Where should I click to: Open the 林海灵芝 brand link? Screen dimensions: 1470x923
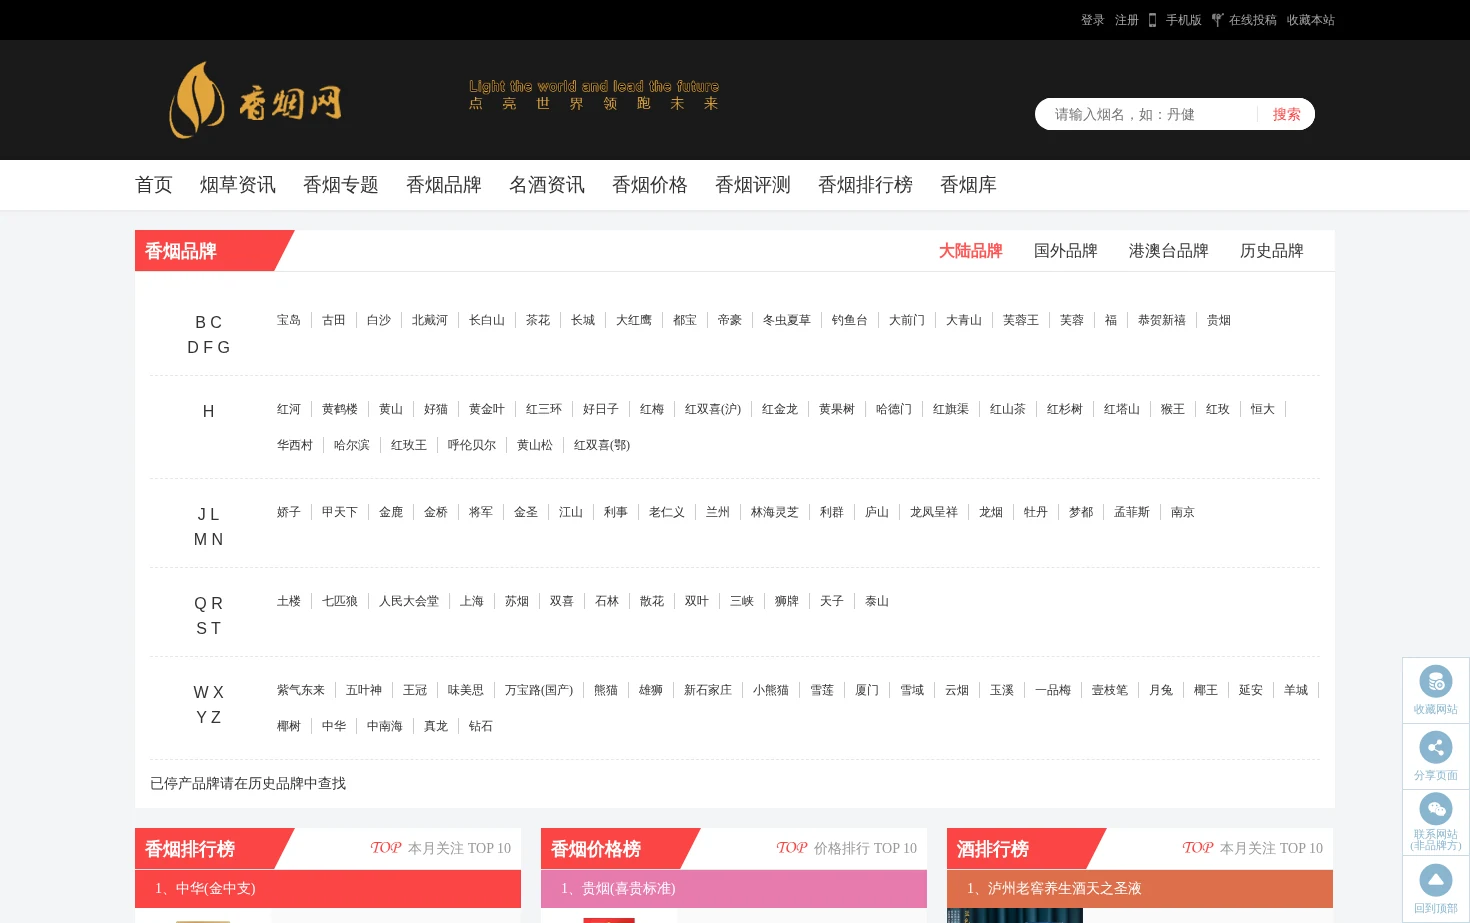pyautogui.click(x=775, y=512)
